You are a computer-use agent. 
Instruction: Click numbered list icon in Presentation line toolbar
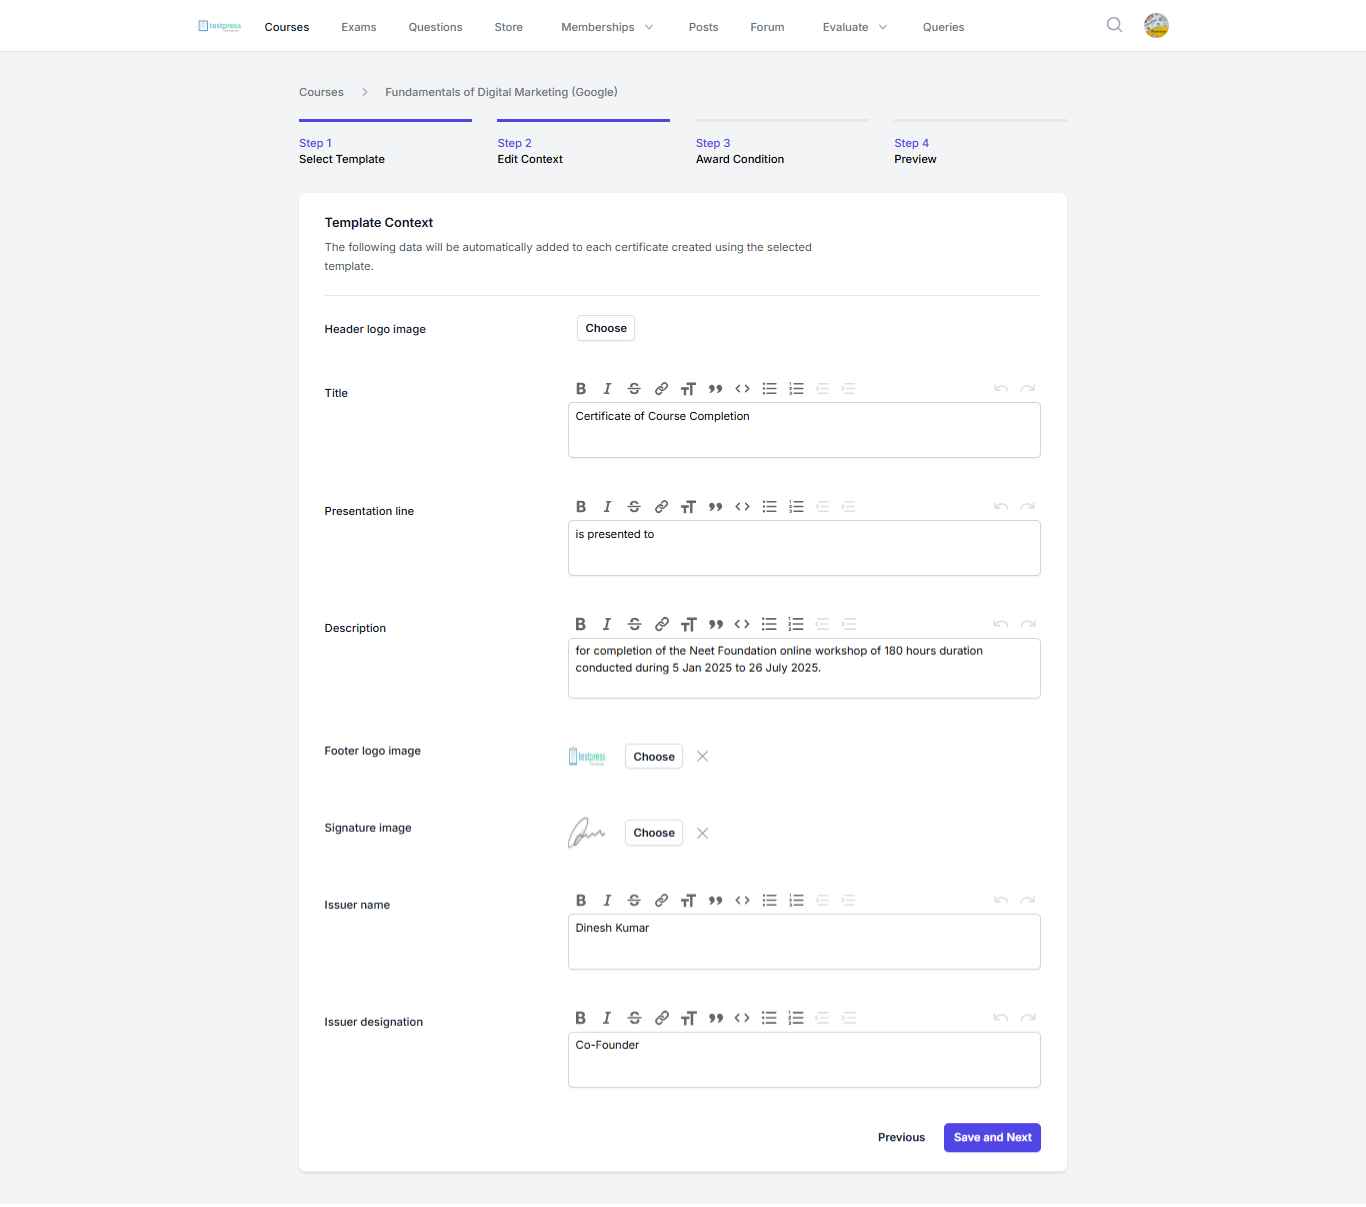(796, 507)
